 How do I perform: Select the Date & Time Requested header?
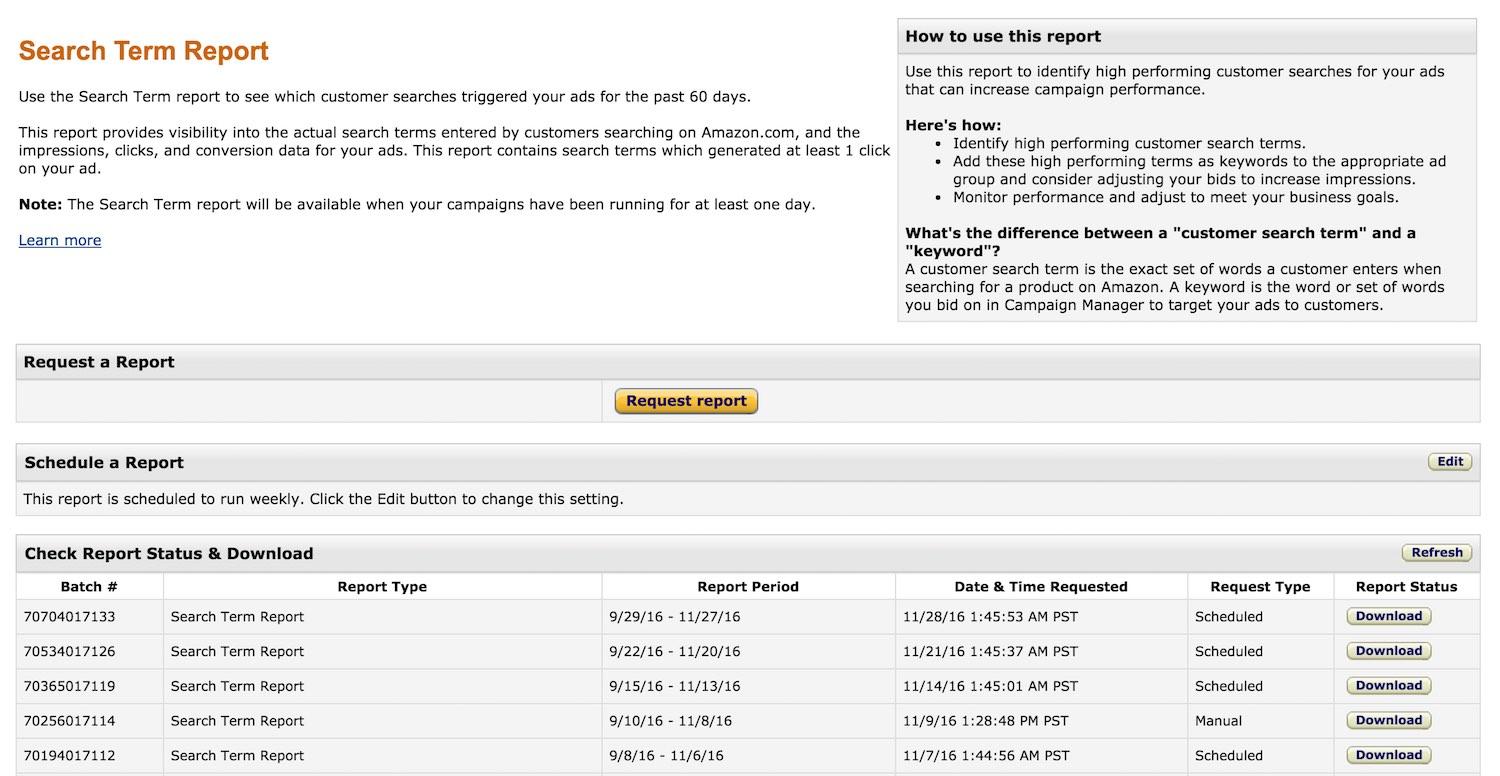point(1040,587)
